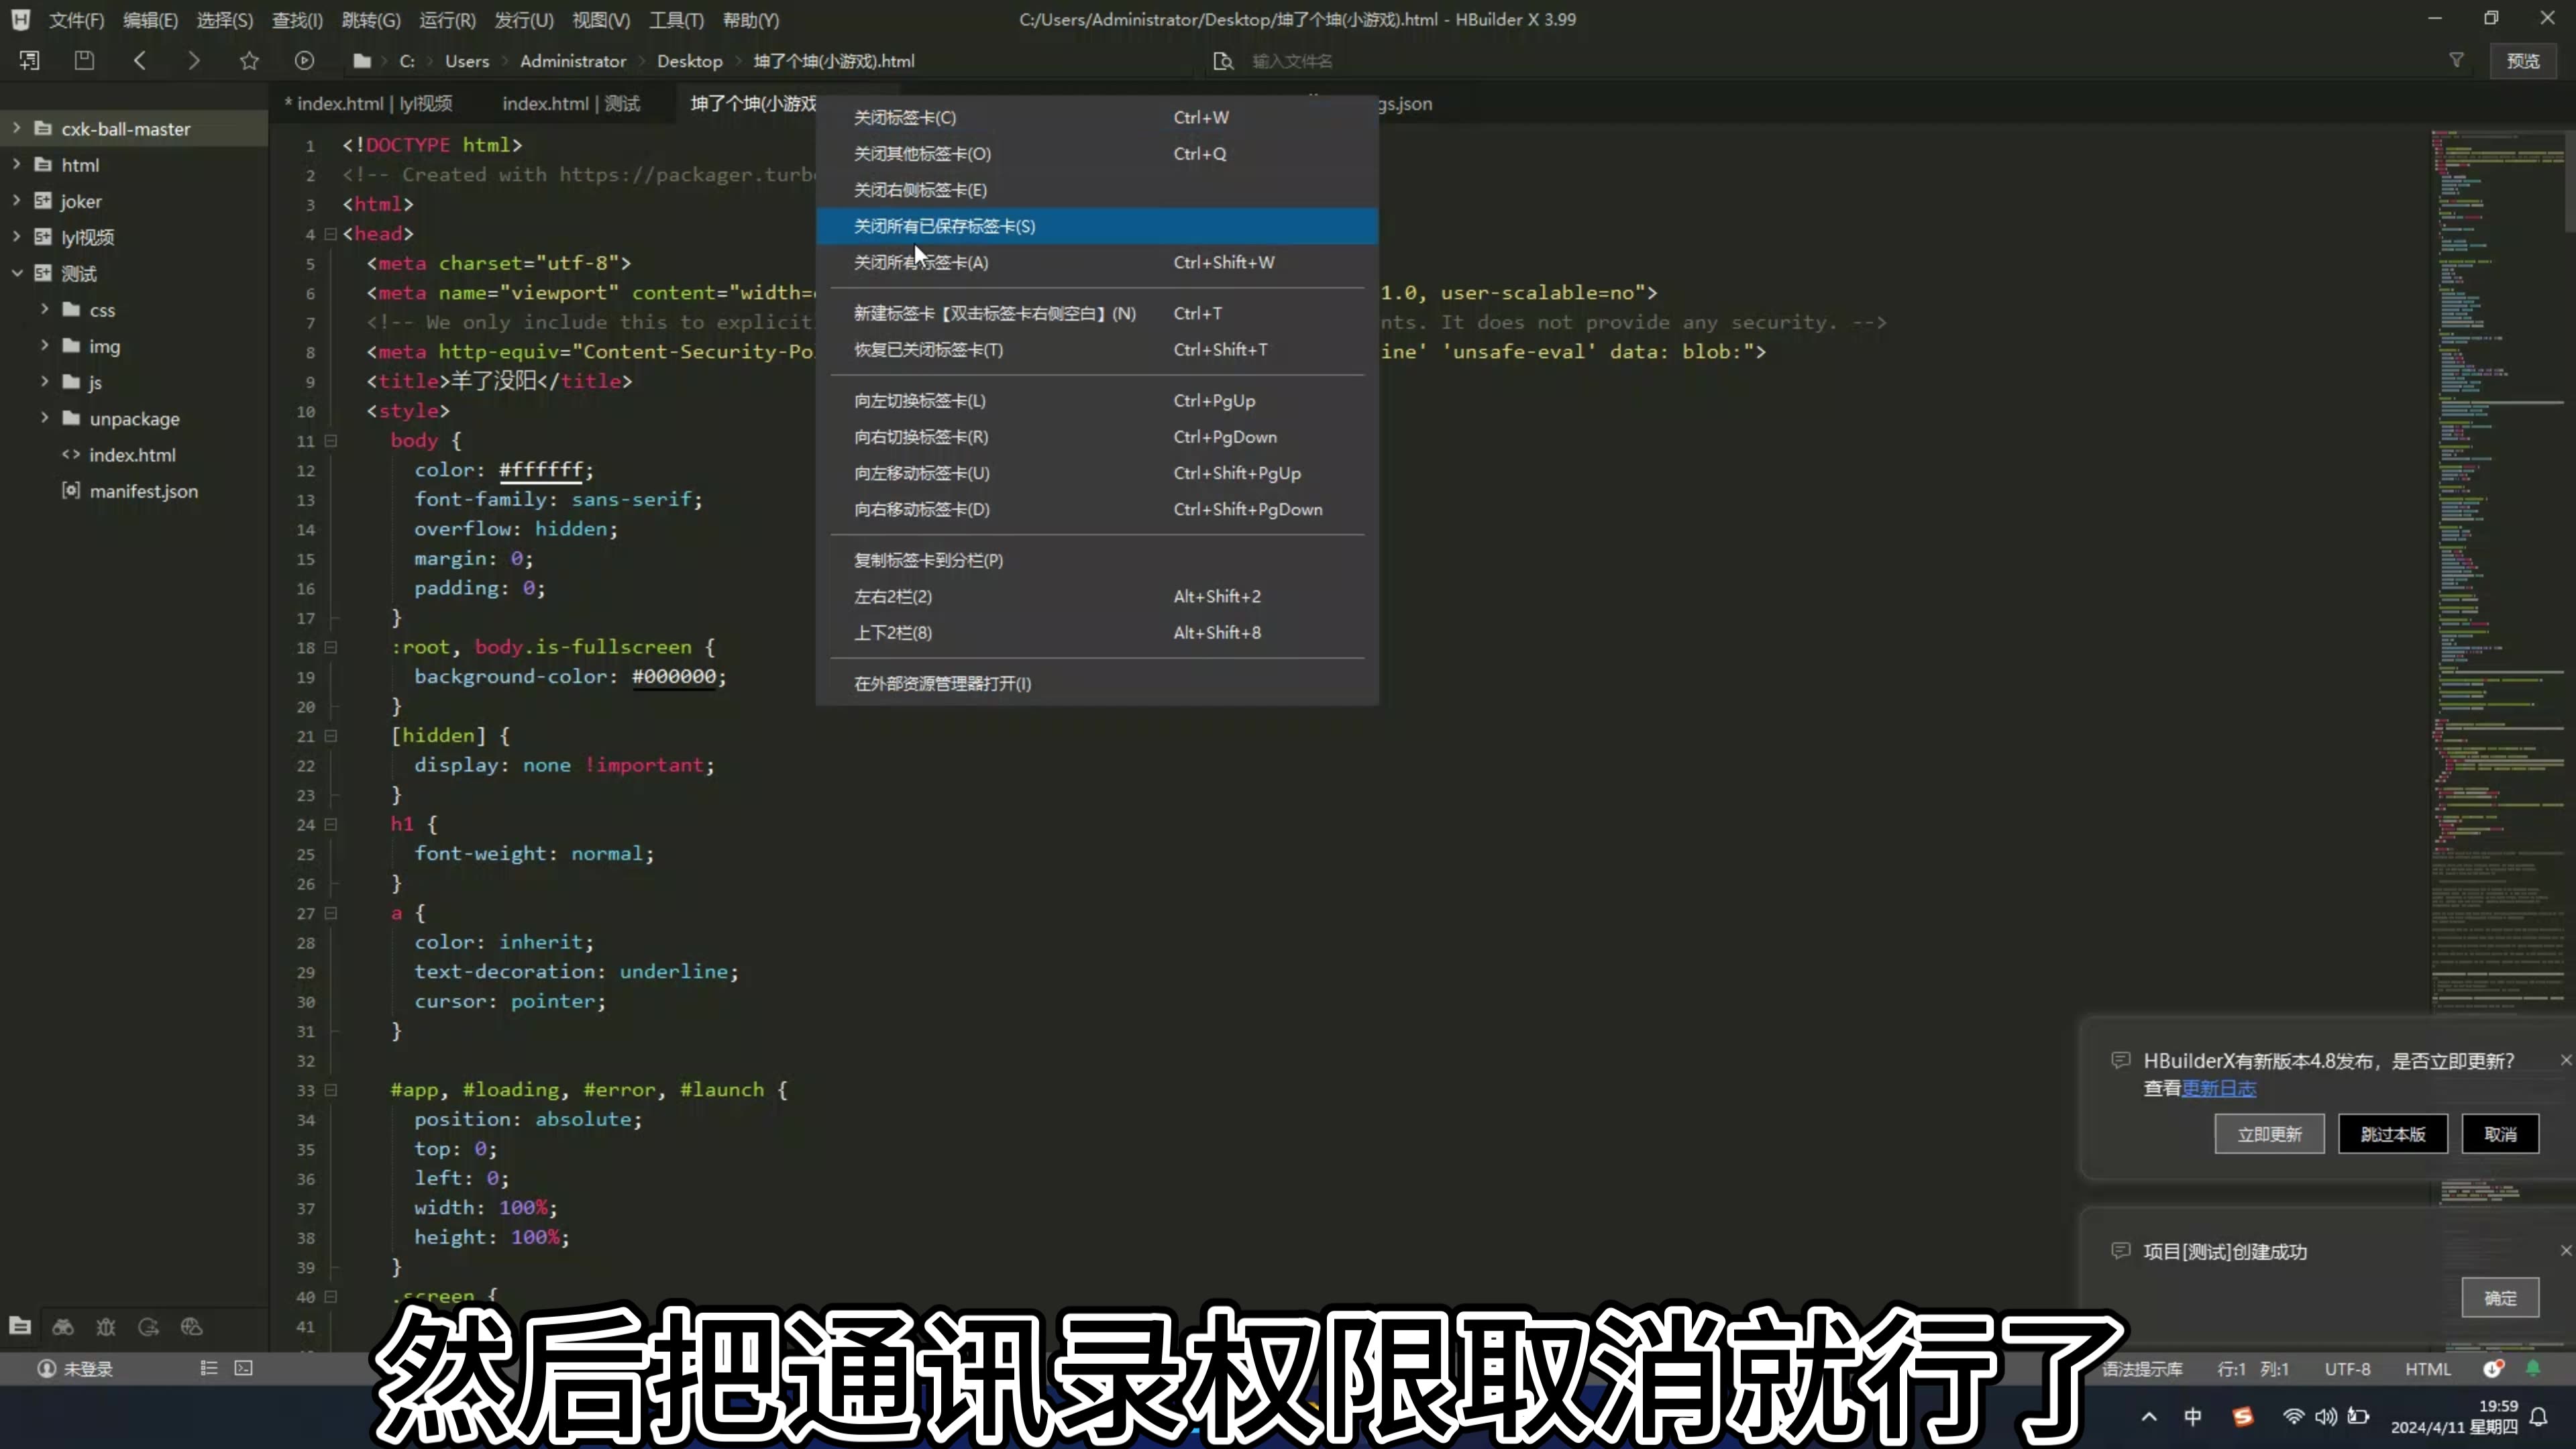
Task: Collapse the 测试 project
Action: [16, 273]
